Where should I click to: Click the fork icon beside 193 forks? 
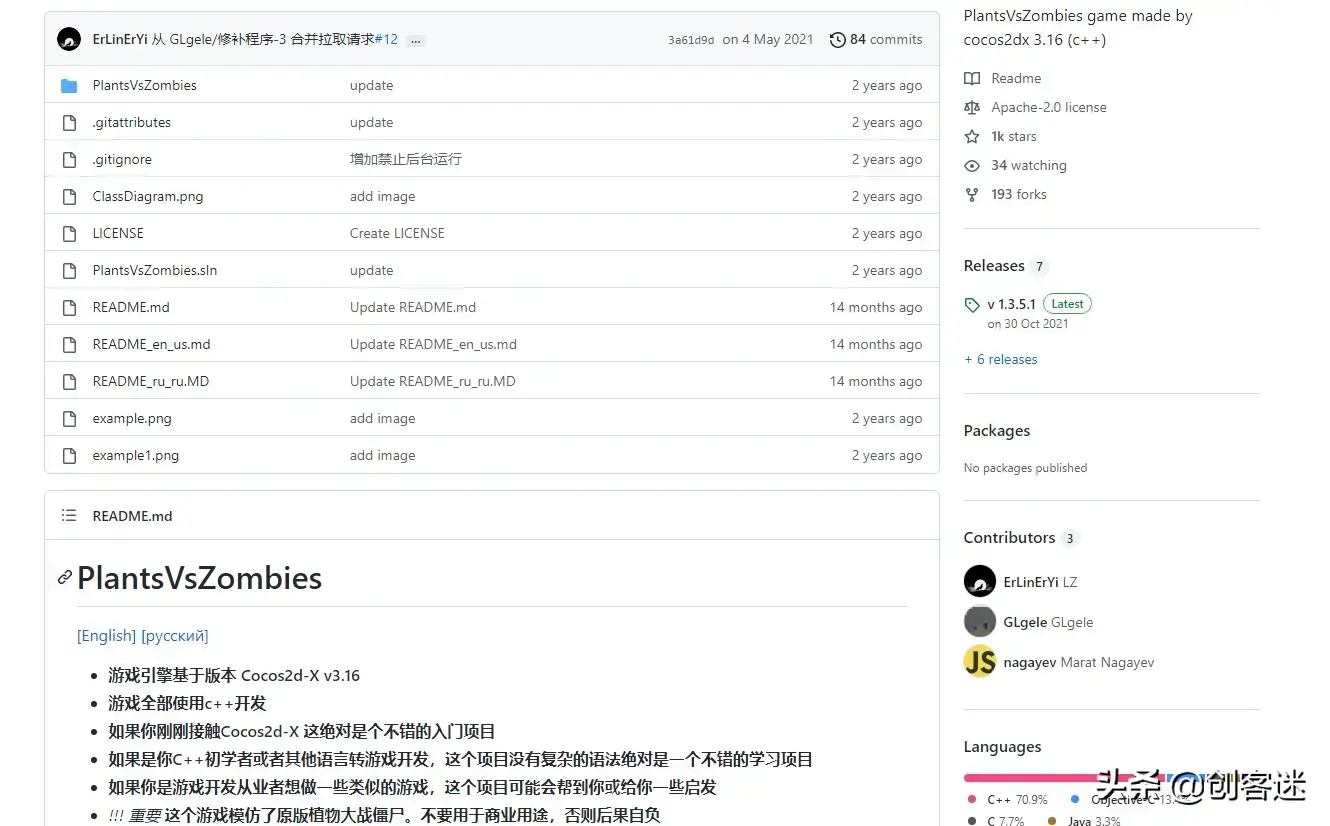coord(971,194)
